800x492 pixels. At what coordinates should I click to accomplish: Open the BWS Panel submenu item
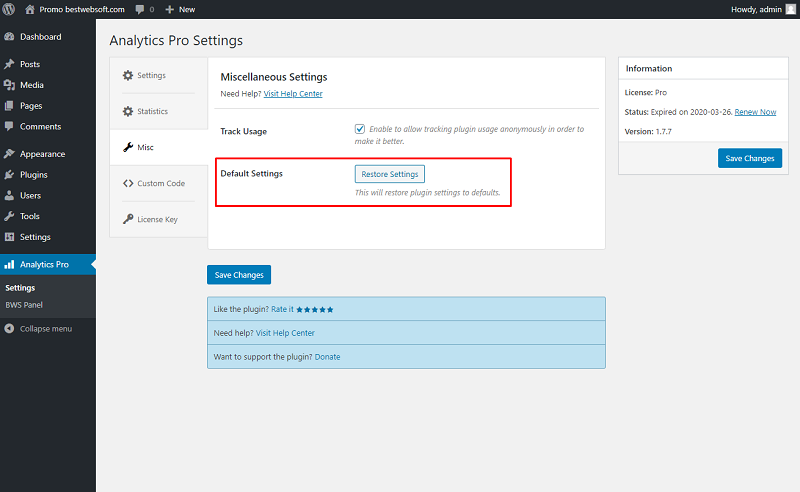[x=24, y=305]
